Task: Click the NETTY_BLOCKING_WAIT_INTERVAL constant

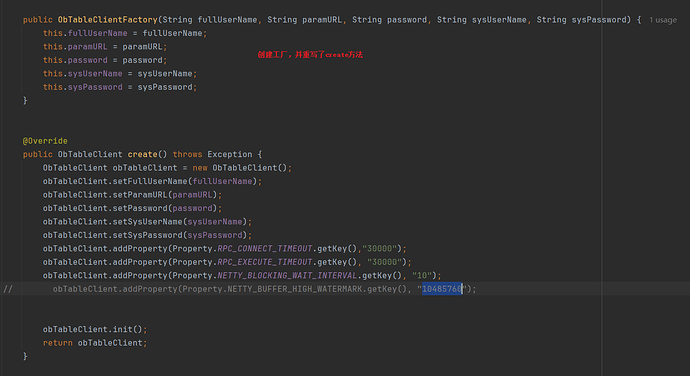Action: (287, 276)
